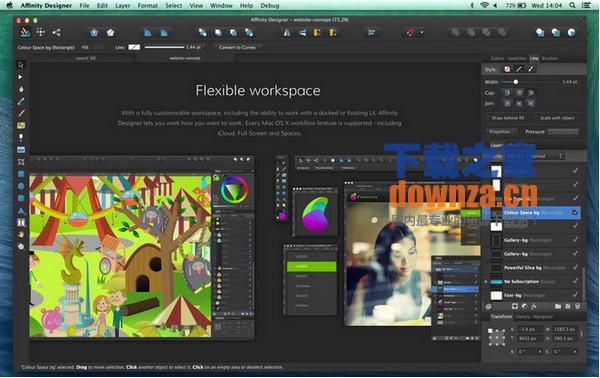The image size is (600, 378).
Task: Open the Debug menu
Action: [270, 5]
